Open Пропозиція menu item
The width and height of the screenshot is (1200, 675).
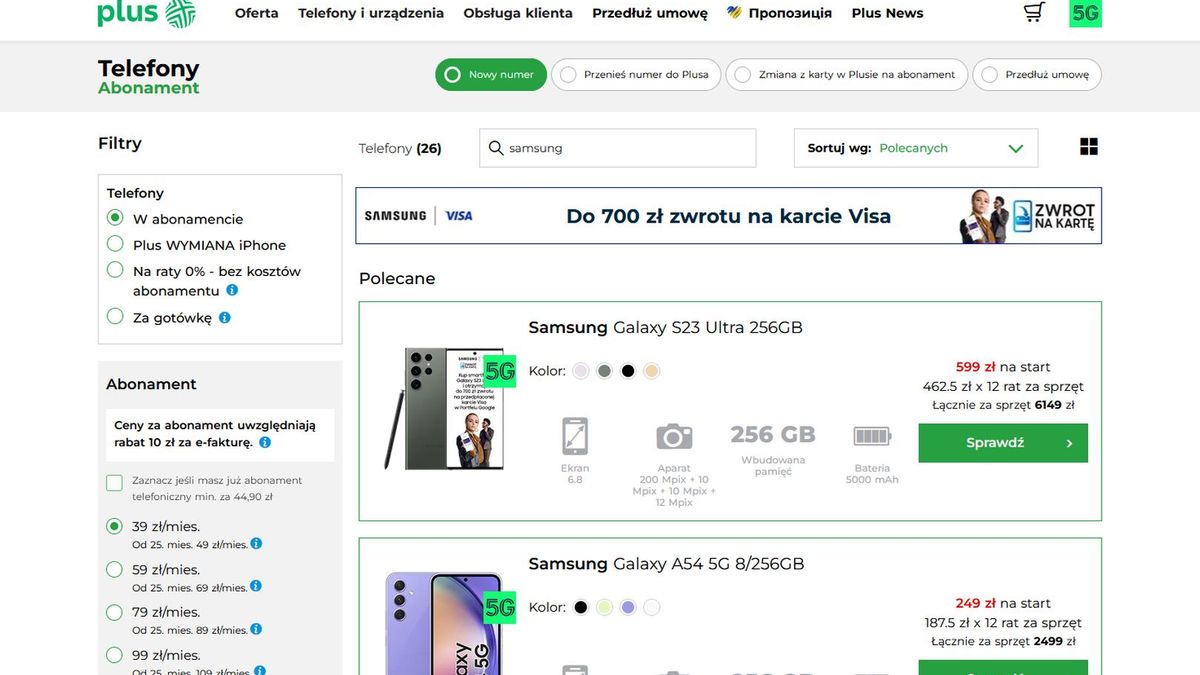[790, 13]
